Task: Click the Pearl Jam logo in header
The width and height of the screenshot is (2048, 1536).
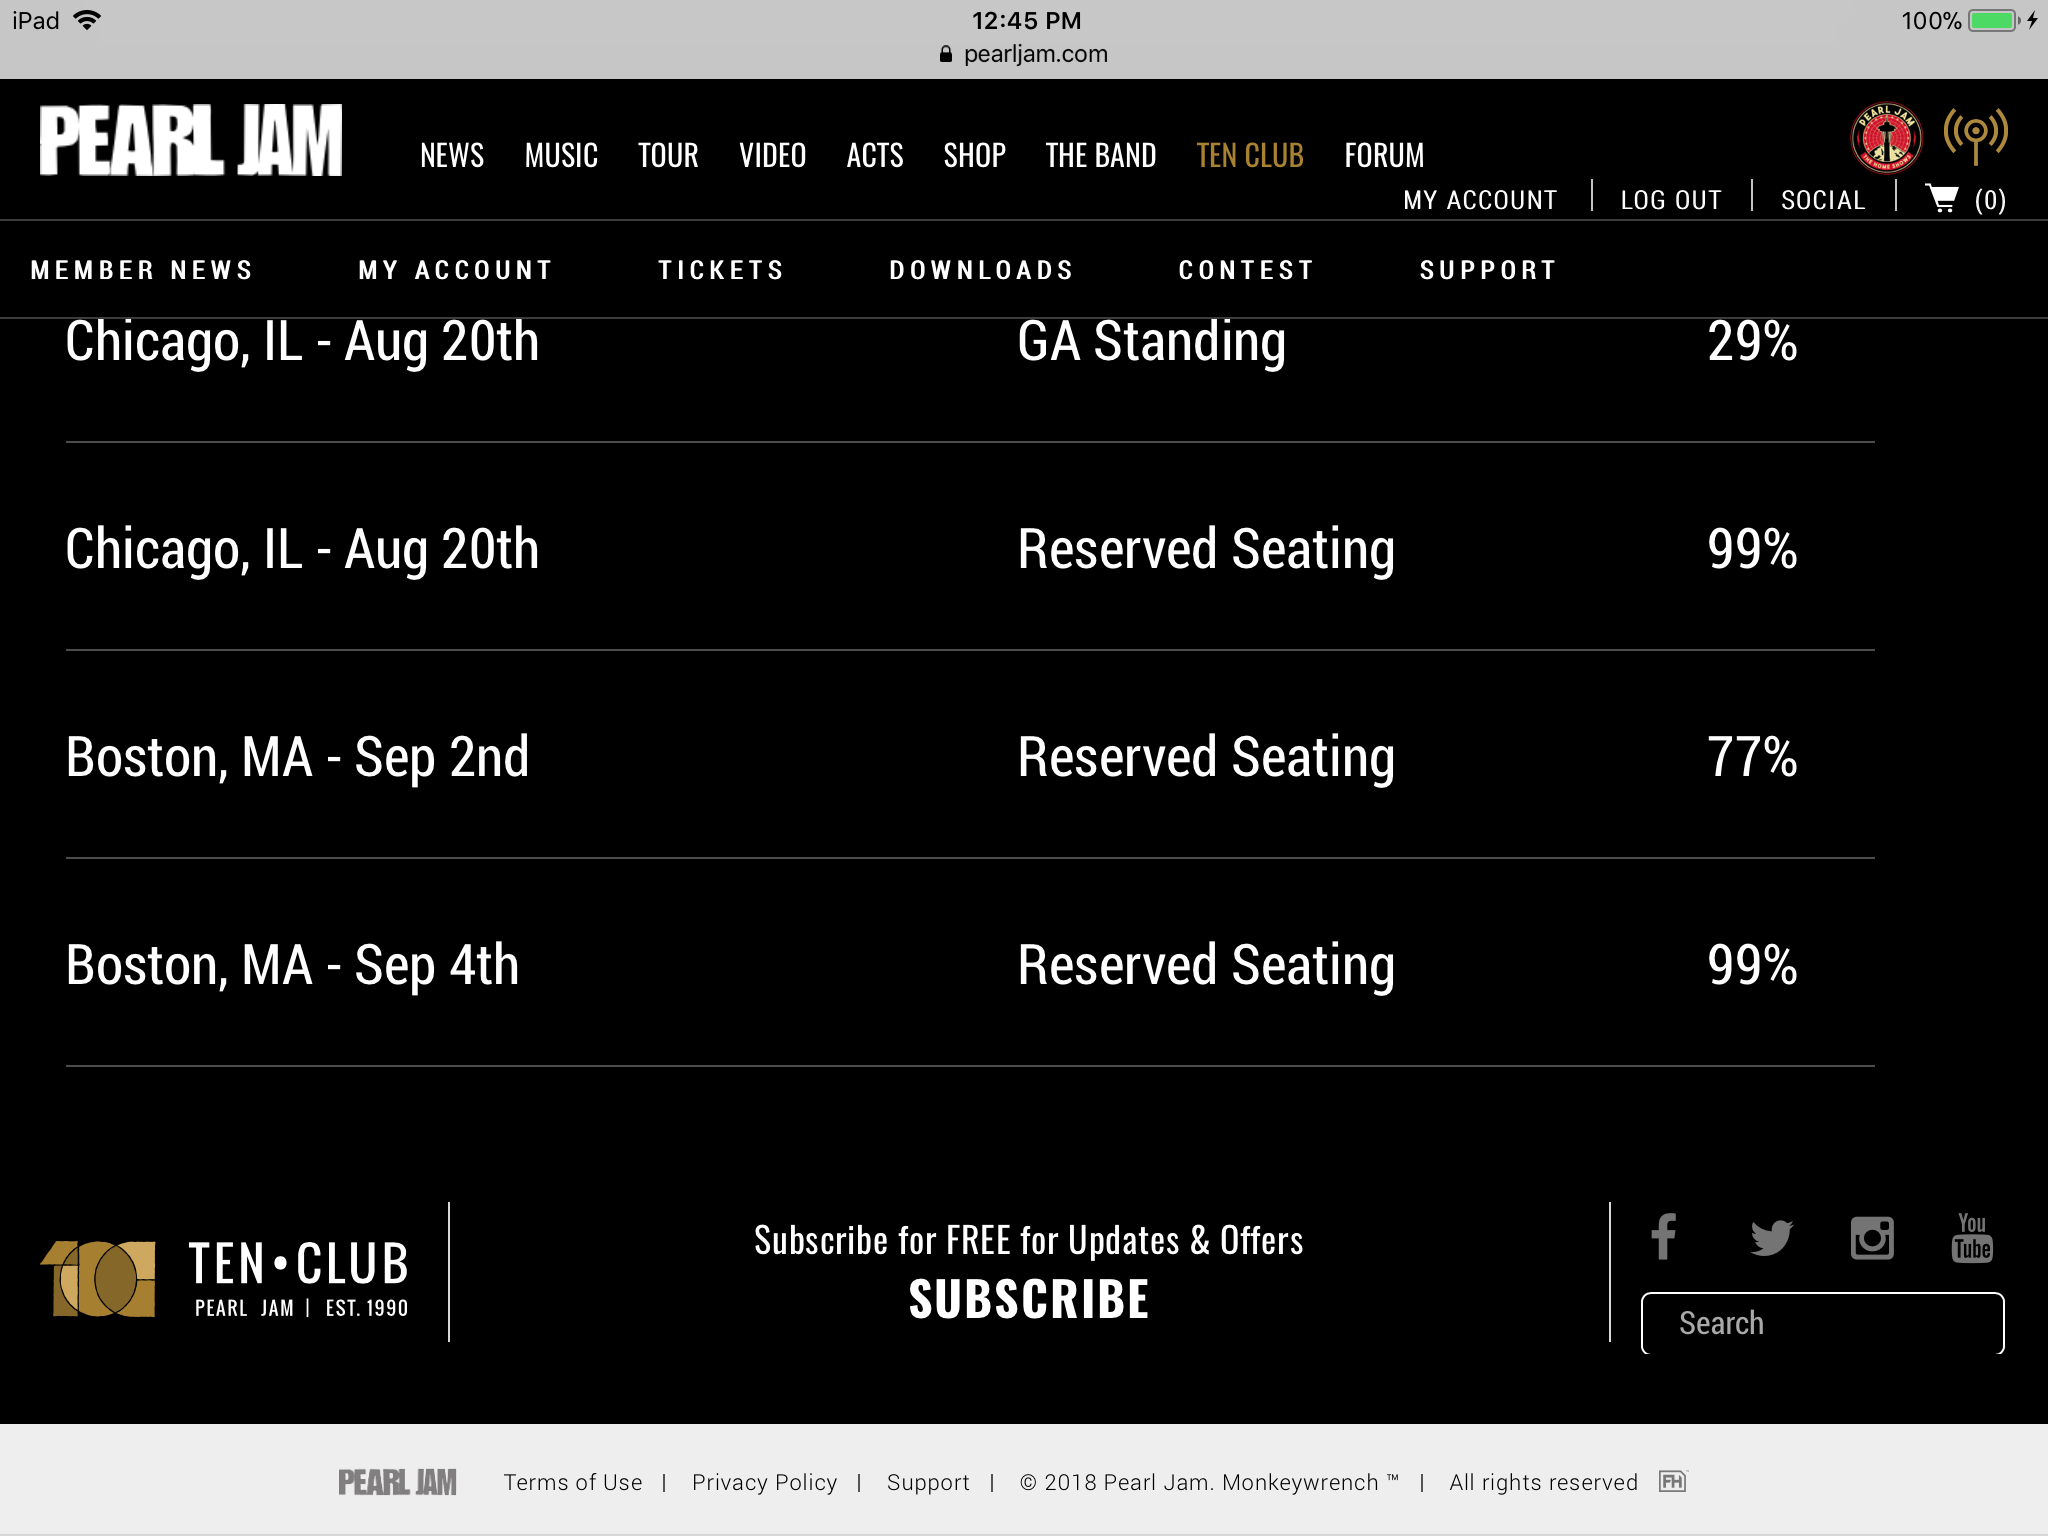Action: coord(191,141)
